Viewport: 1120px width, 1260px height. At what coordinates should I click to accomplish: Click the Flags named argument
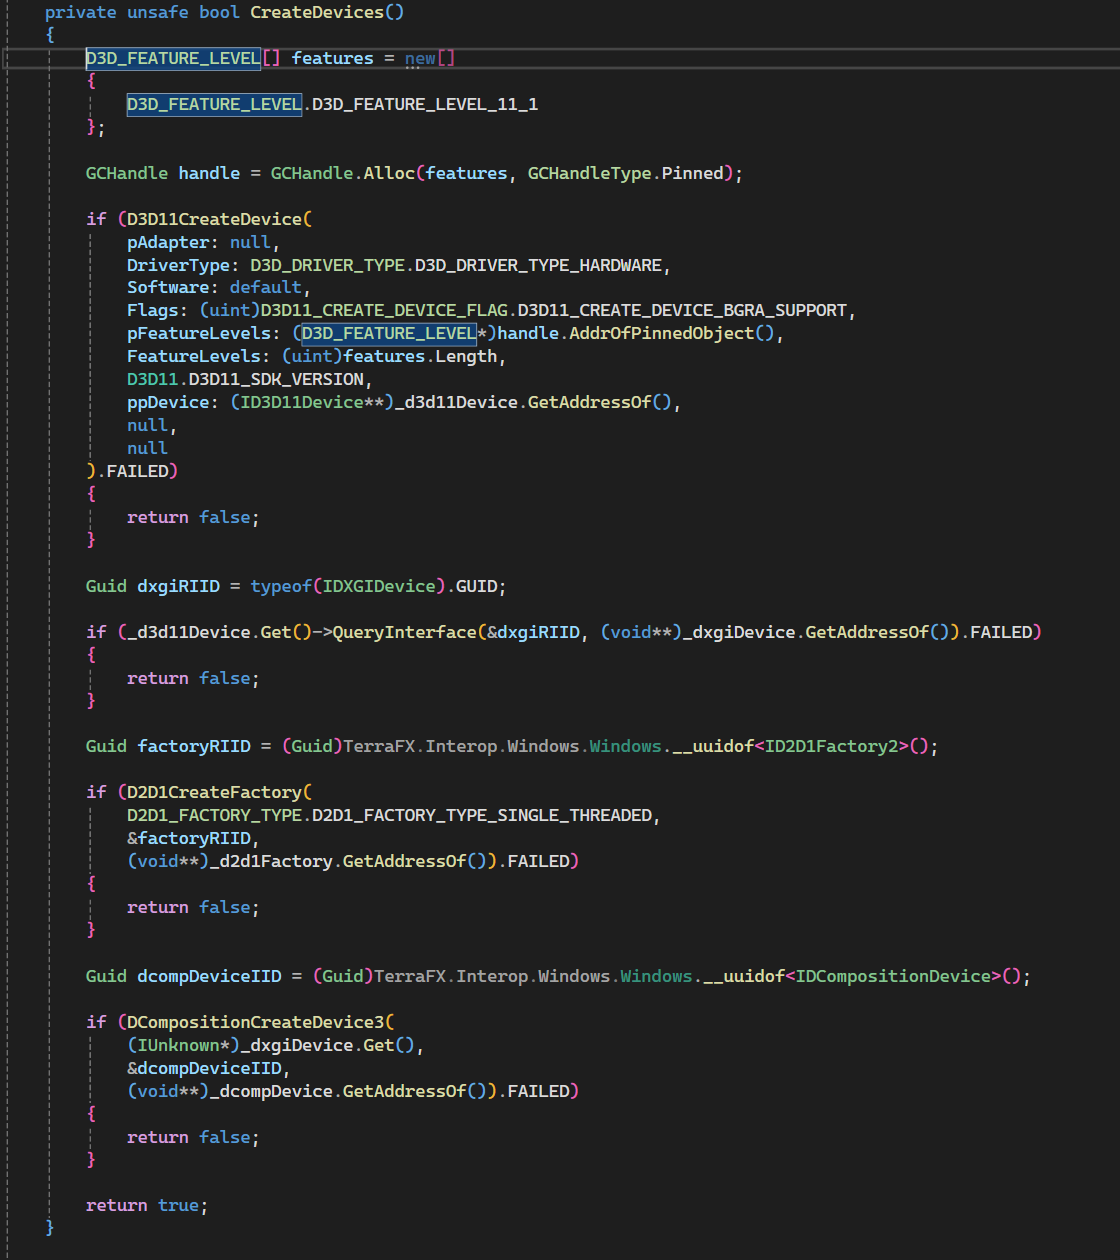(x=153, y=310)
